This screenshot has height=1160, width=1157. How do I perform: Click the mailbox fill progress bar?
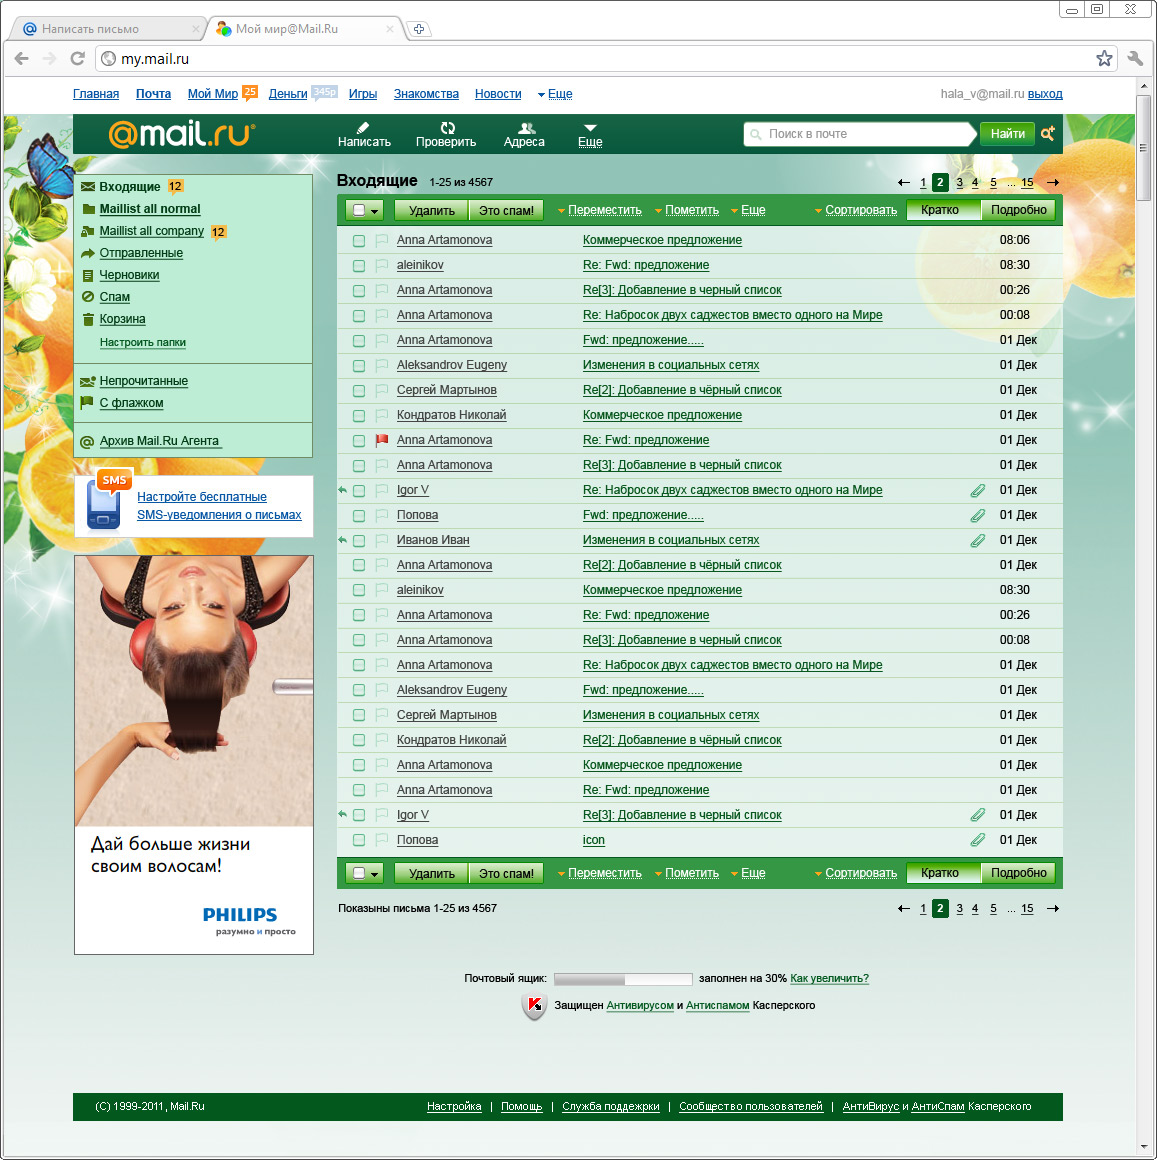pos(623,979)
